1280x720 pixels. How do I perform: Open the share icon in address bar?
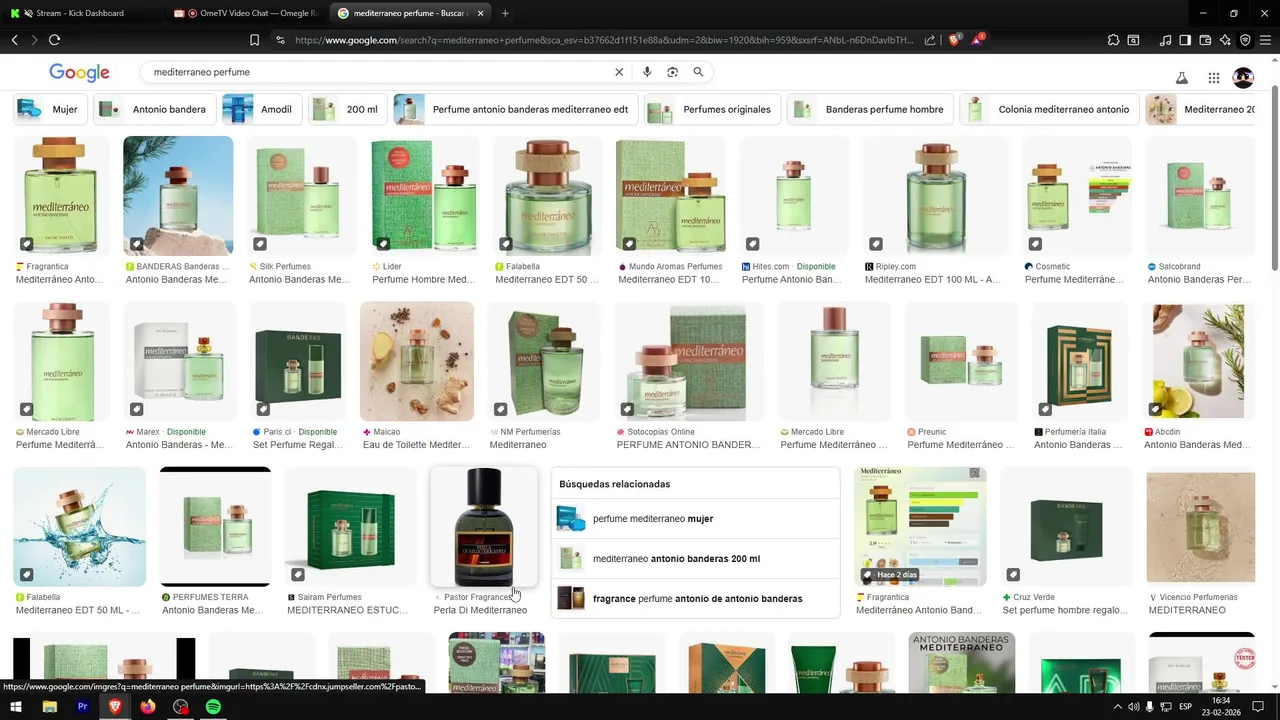pyautogui.click(x=930, y=40)
